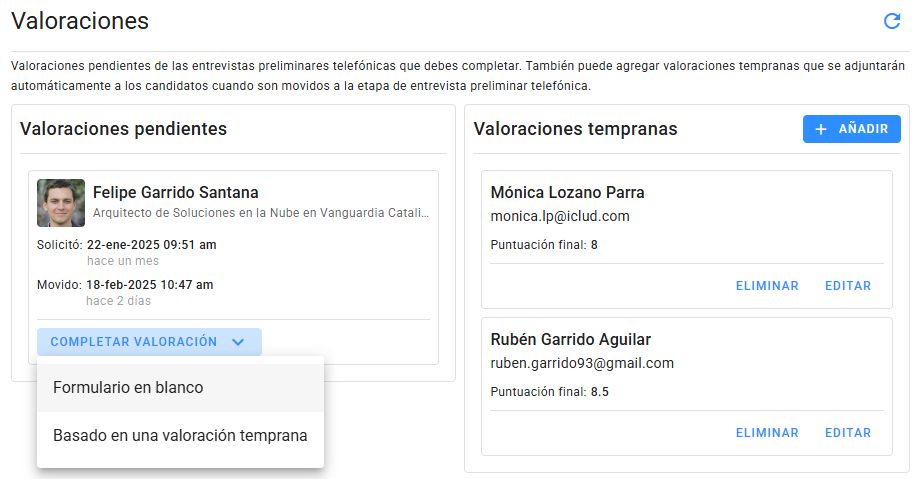Expand the Completar Valoración chevron arrow
Screen dimensions: 920x479
click(238, 342)
